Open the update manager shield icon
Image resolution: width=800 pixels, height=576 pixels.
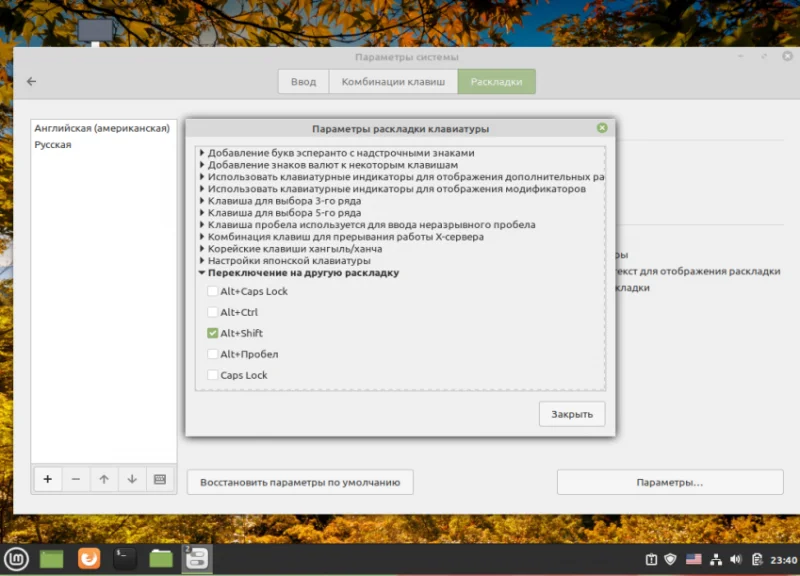pos(670,560)
